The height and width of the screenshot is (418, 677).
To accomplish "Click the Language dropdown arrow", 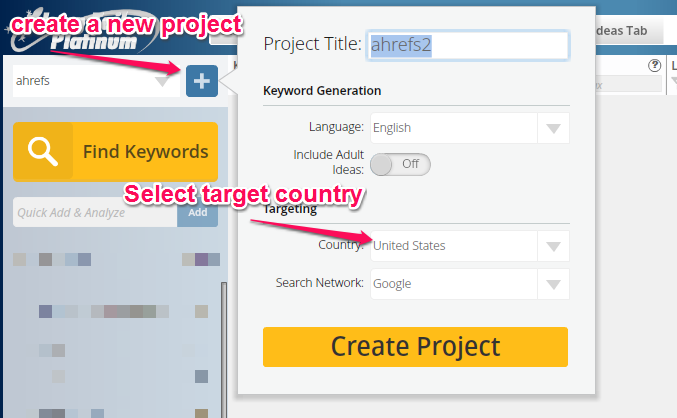I will tap(553, 128).
